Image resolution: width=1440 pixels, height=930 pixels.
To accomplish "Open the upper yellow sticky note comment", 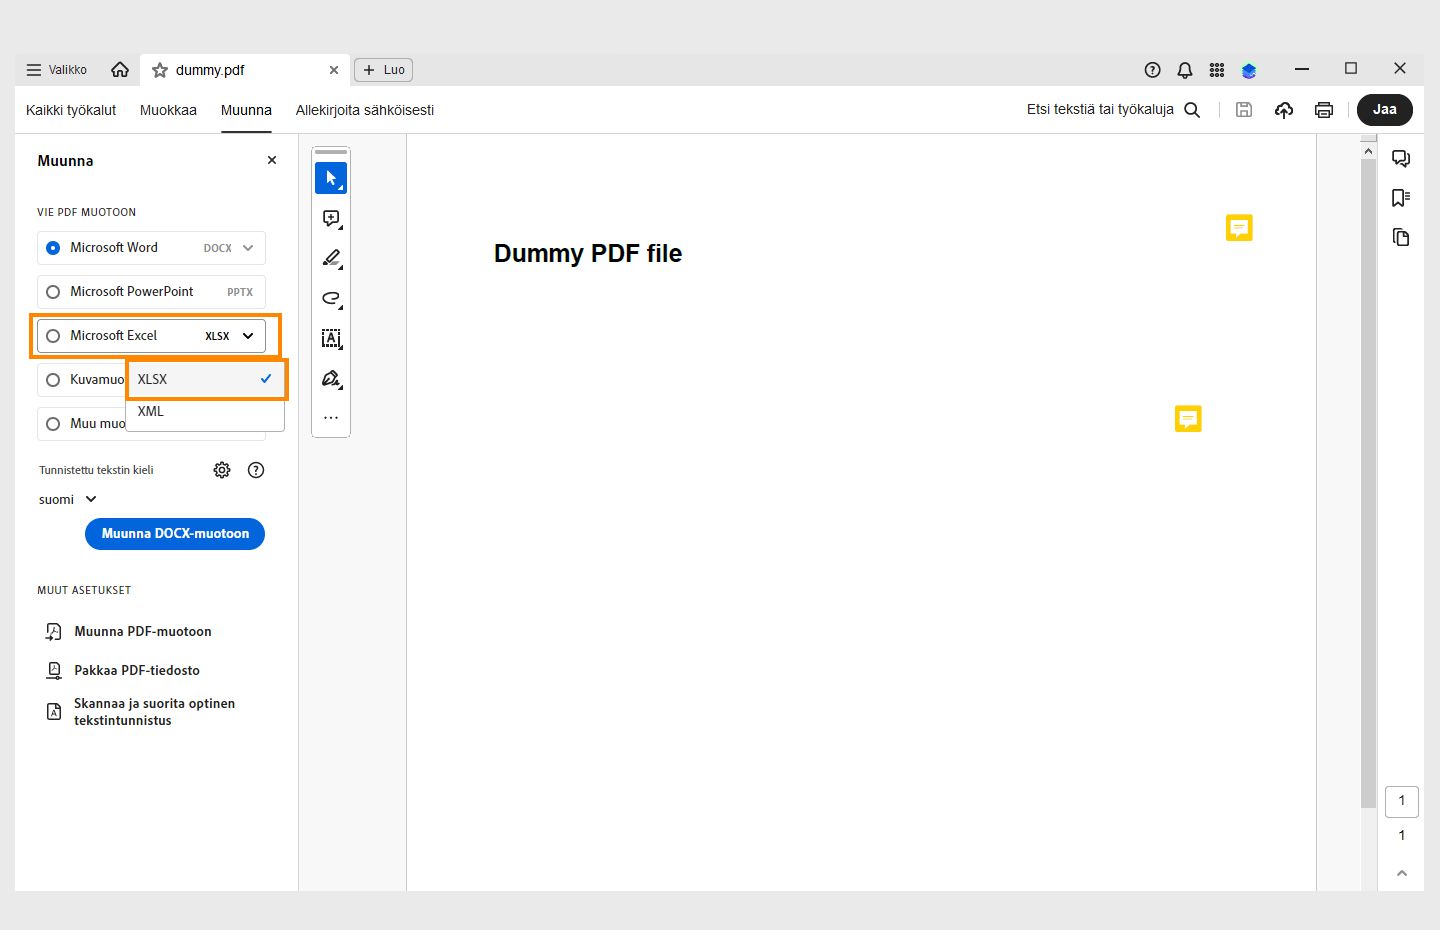I will tap(1239, 228).
